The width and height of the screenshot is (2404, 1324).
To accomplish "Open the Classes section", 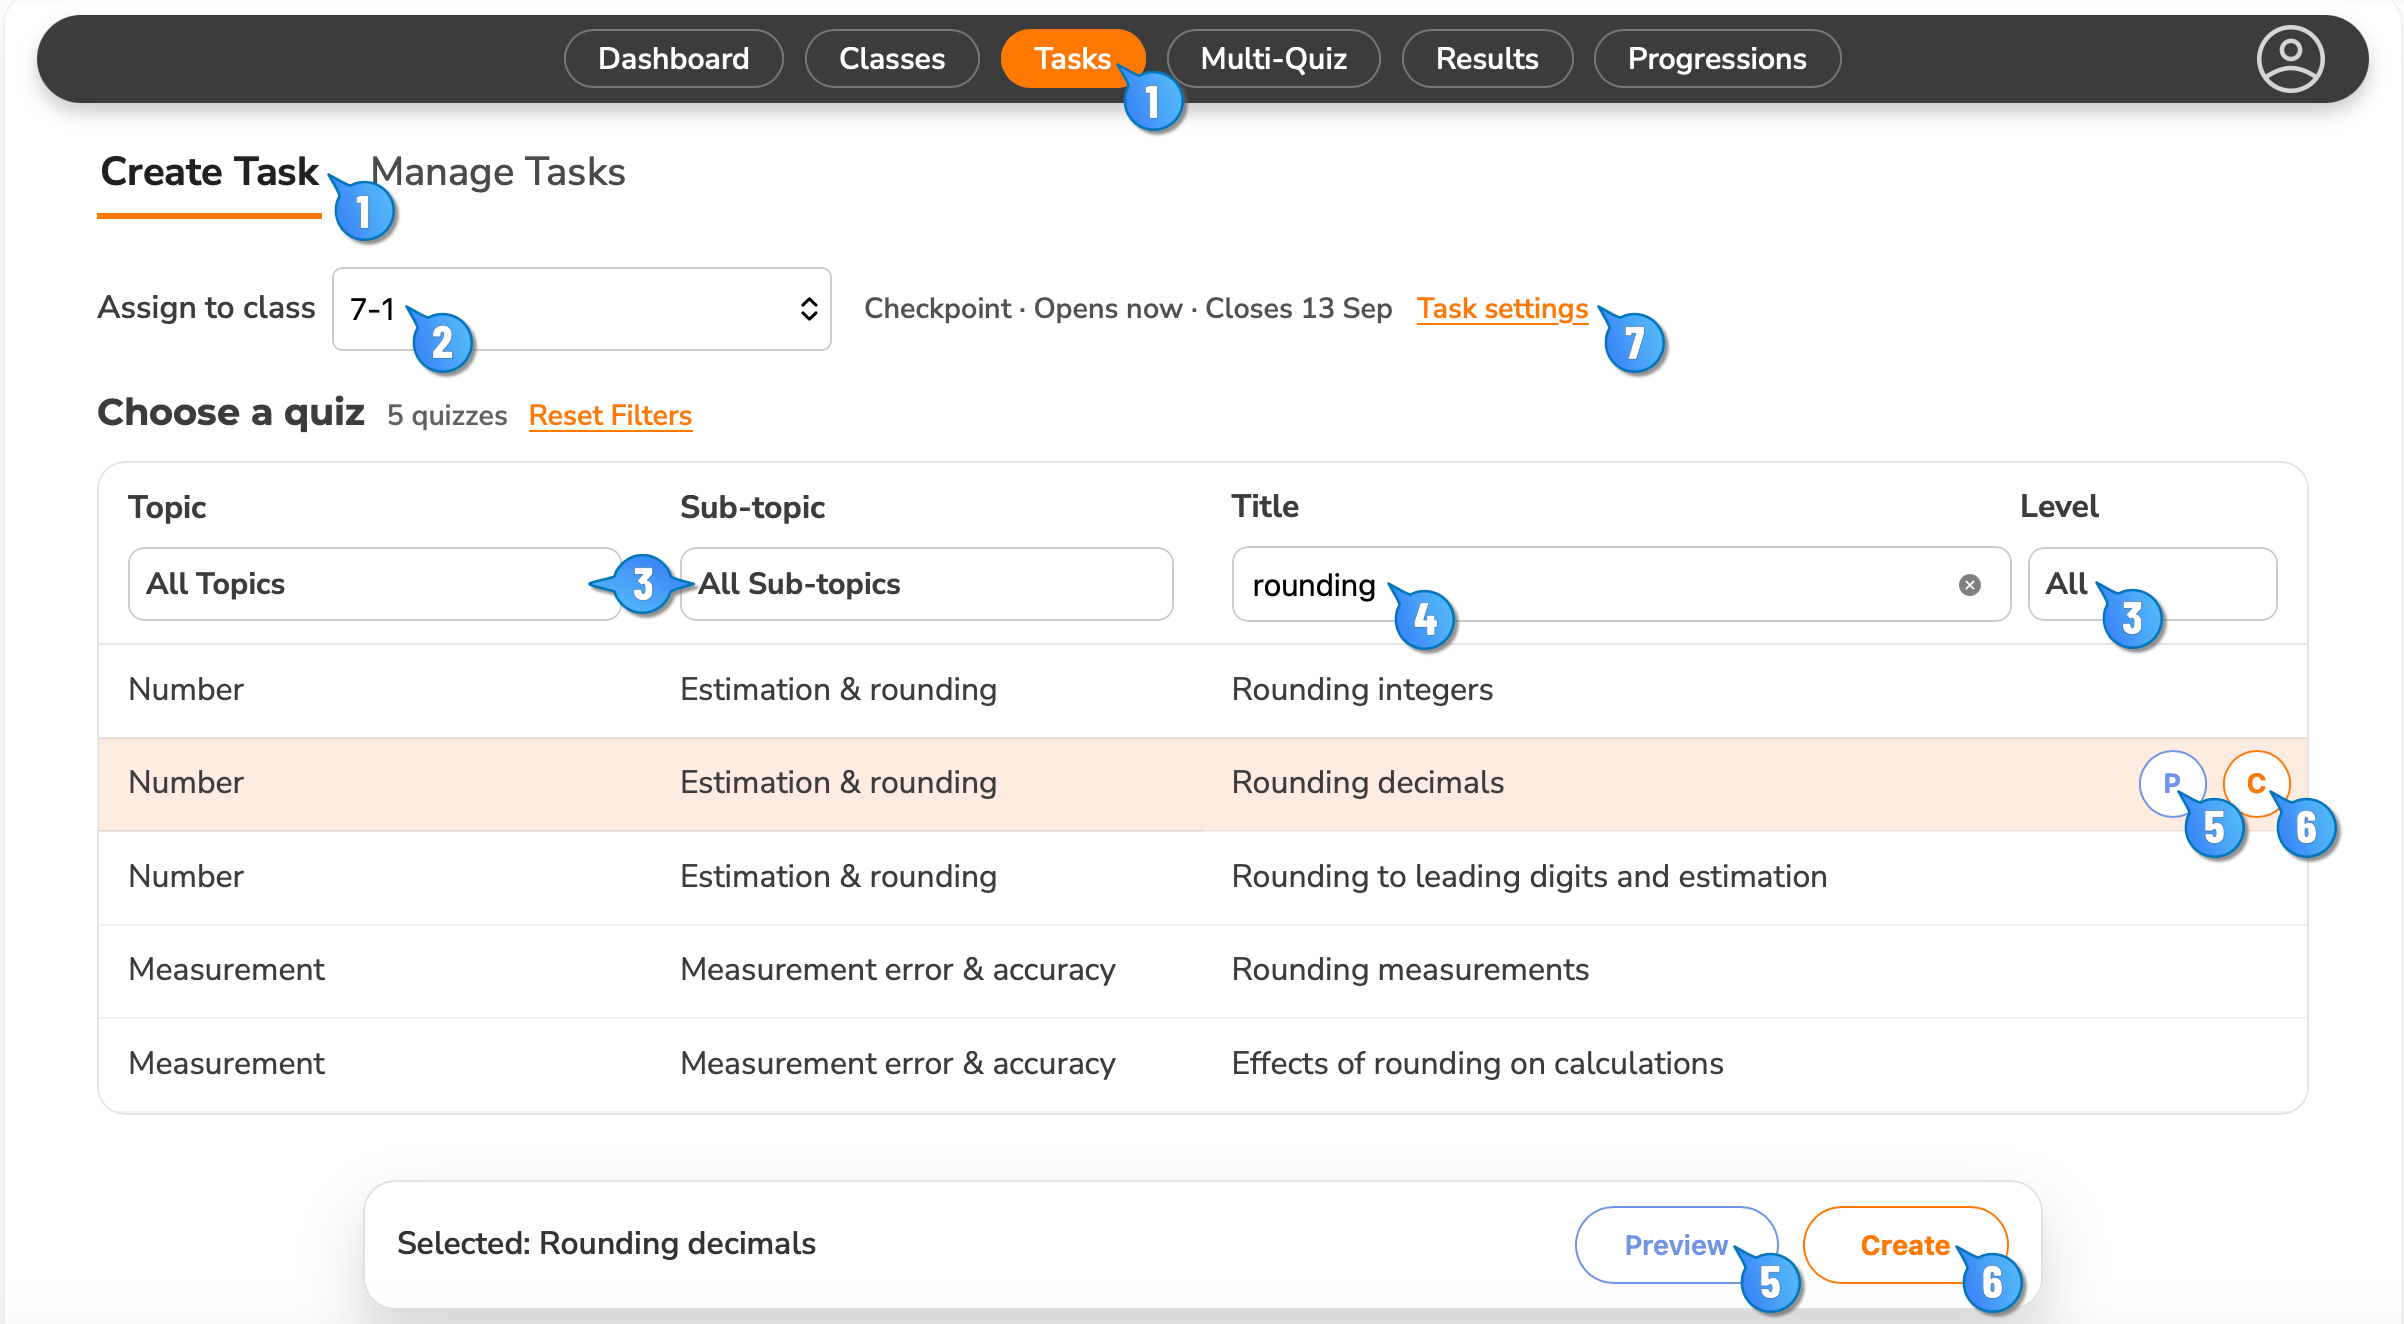I will click(x=892, y=58).
